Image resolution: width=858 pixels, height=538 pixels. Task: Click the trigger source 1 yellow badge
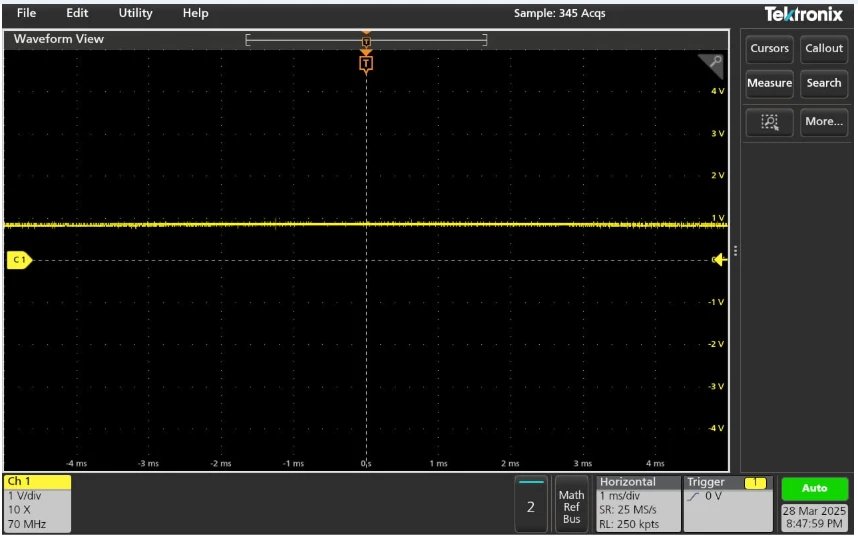coord(755,483)
